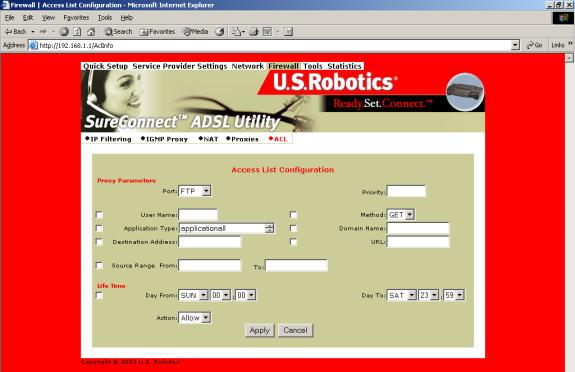This screenshot has width=575, height=372.
Task: Open the Port dropdown showing FTP
Action: click(194, 191)
